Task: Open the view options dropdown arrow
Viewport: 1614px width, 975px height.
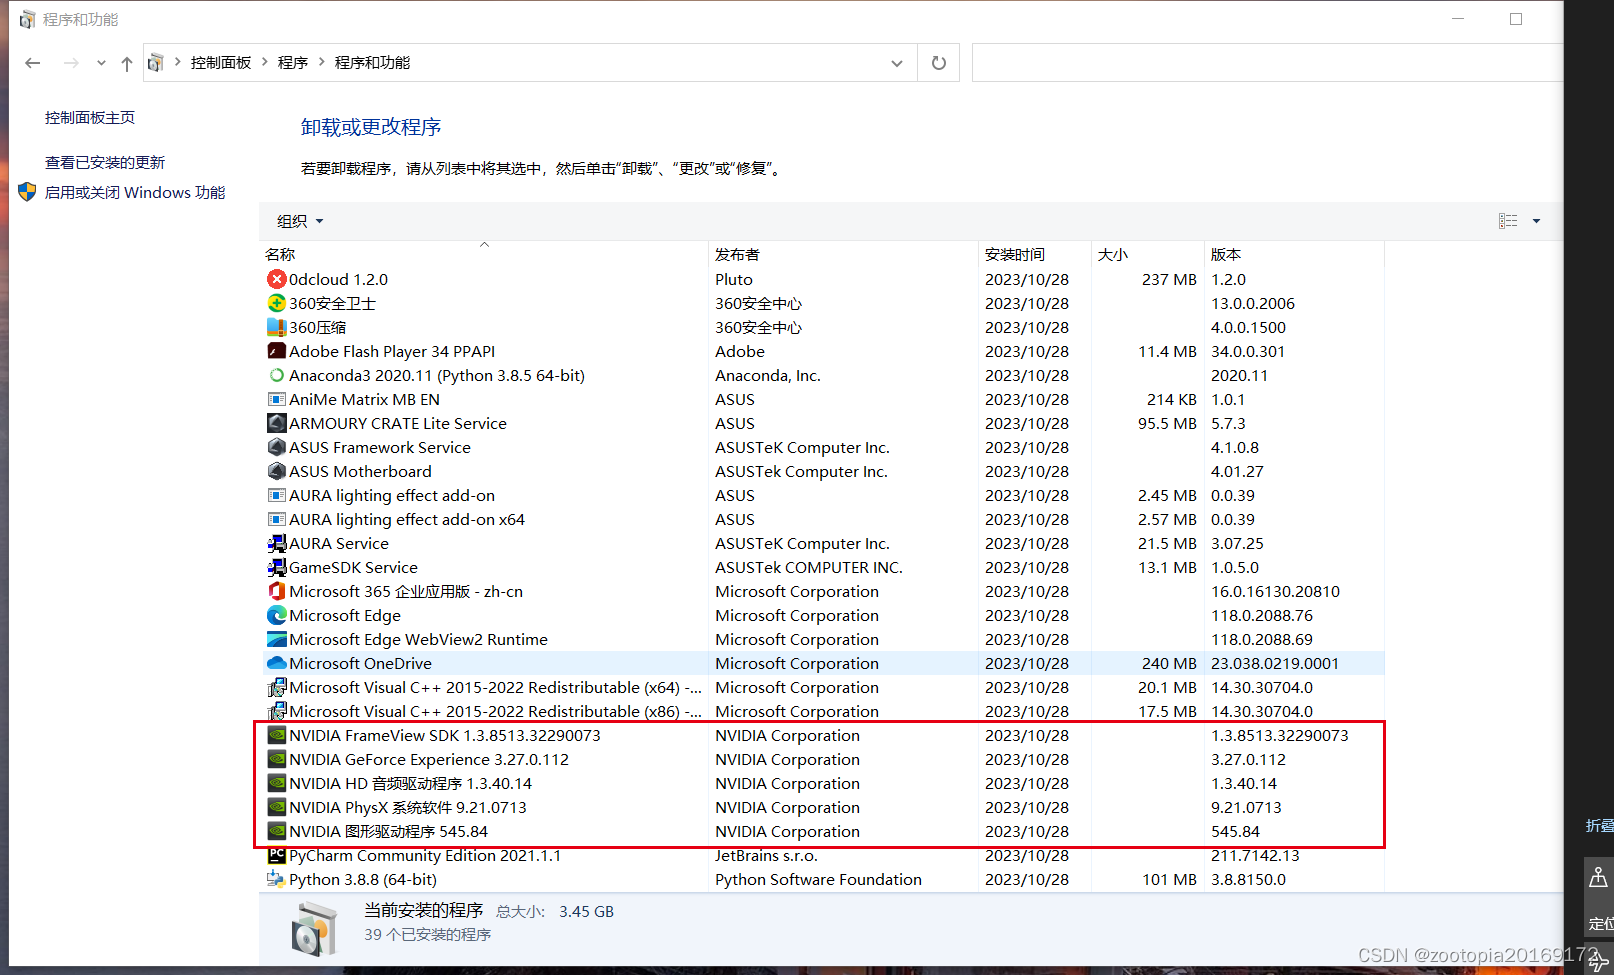Action: pos(1536,221)
